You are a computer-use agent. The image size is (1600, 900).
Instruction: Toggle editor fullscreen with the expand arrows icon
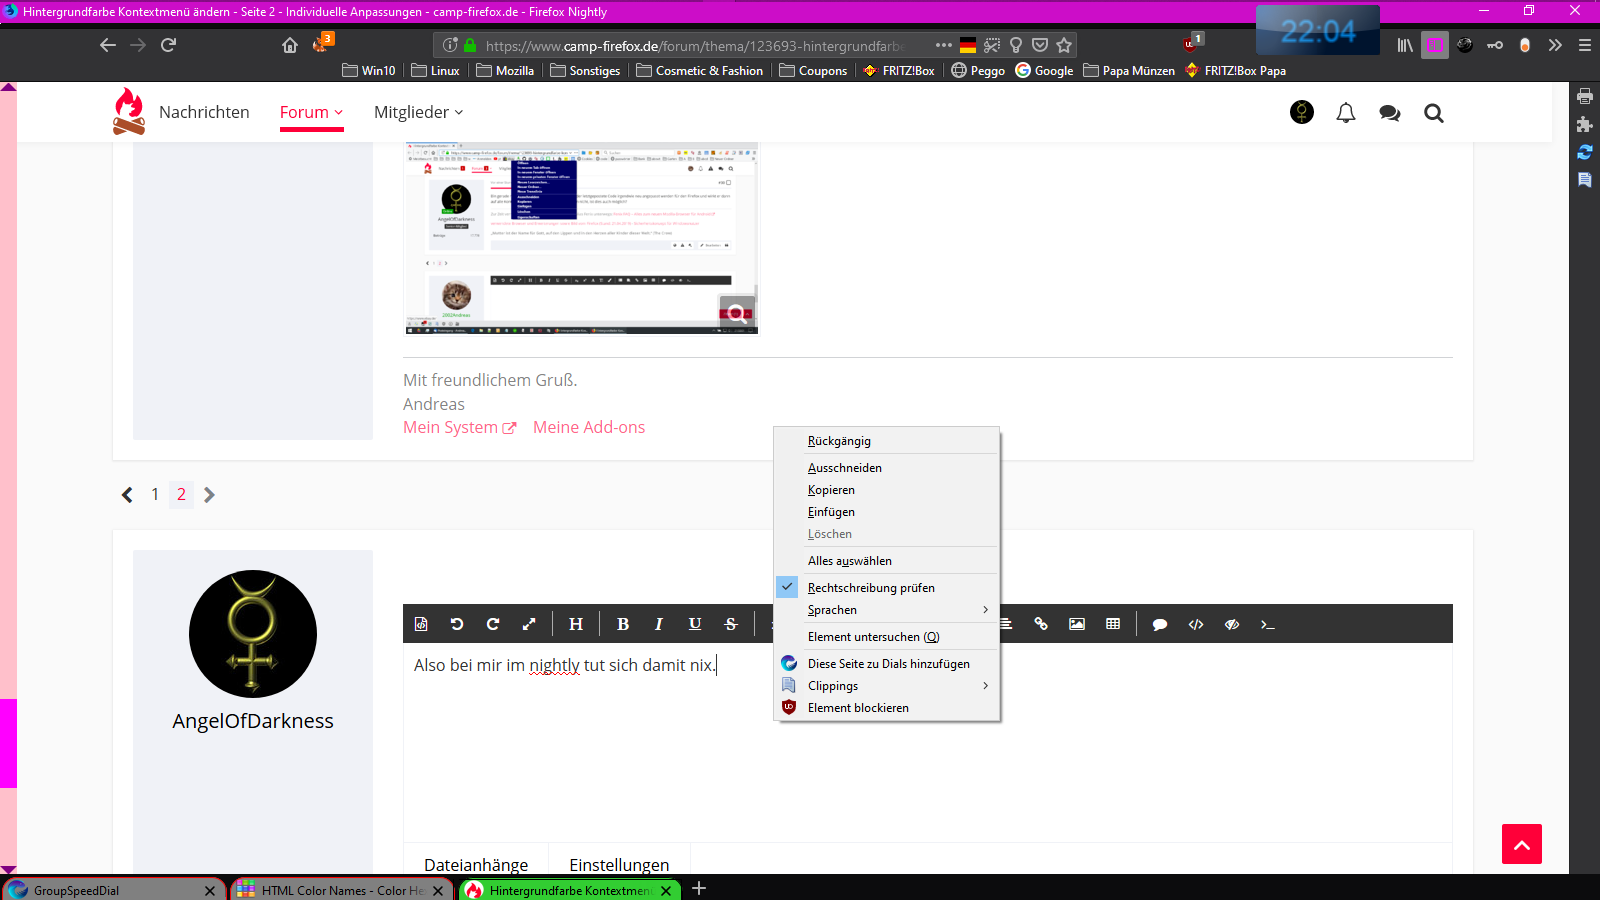(x=529, y=624)
